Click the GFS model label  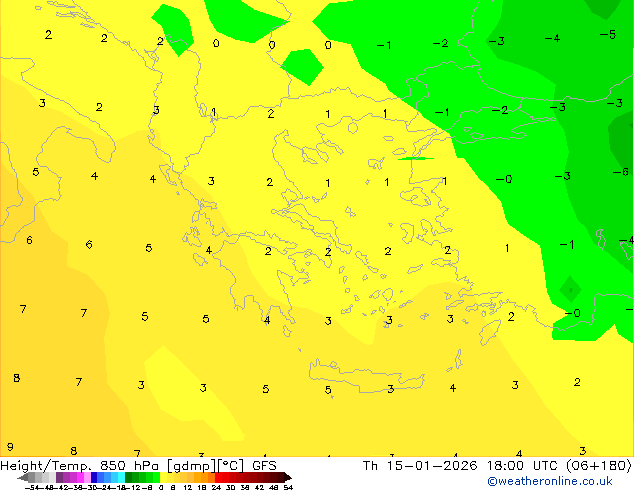point(264,465)
